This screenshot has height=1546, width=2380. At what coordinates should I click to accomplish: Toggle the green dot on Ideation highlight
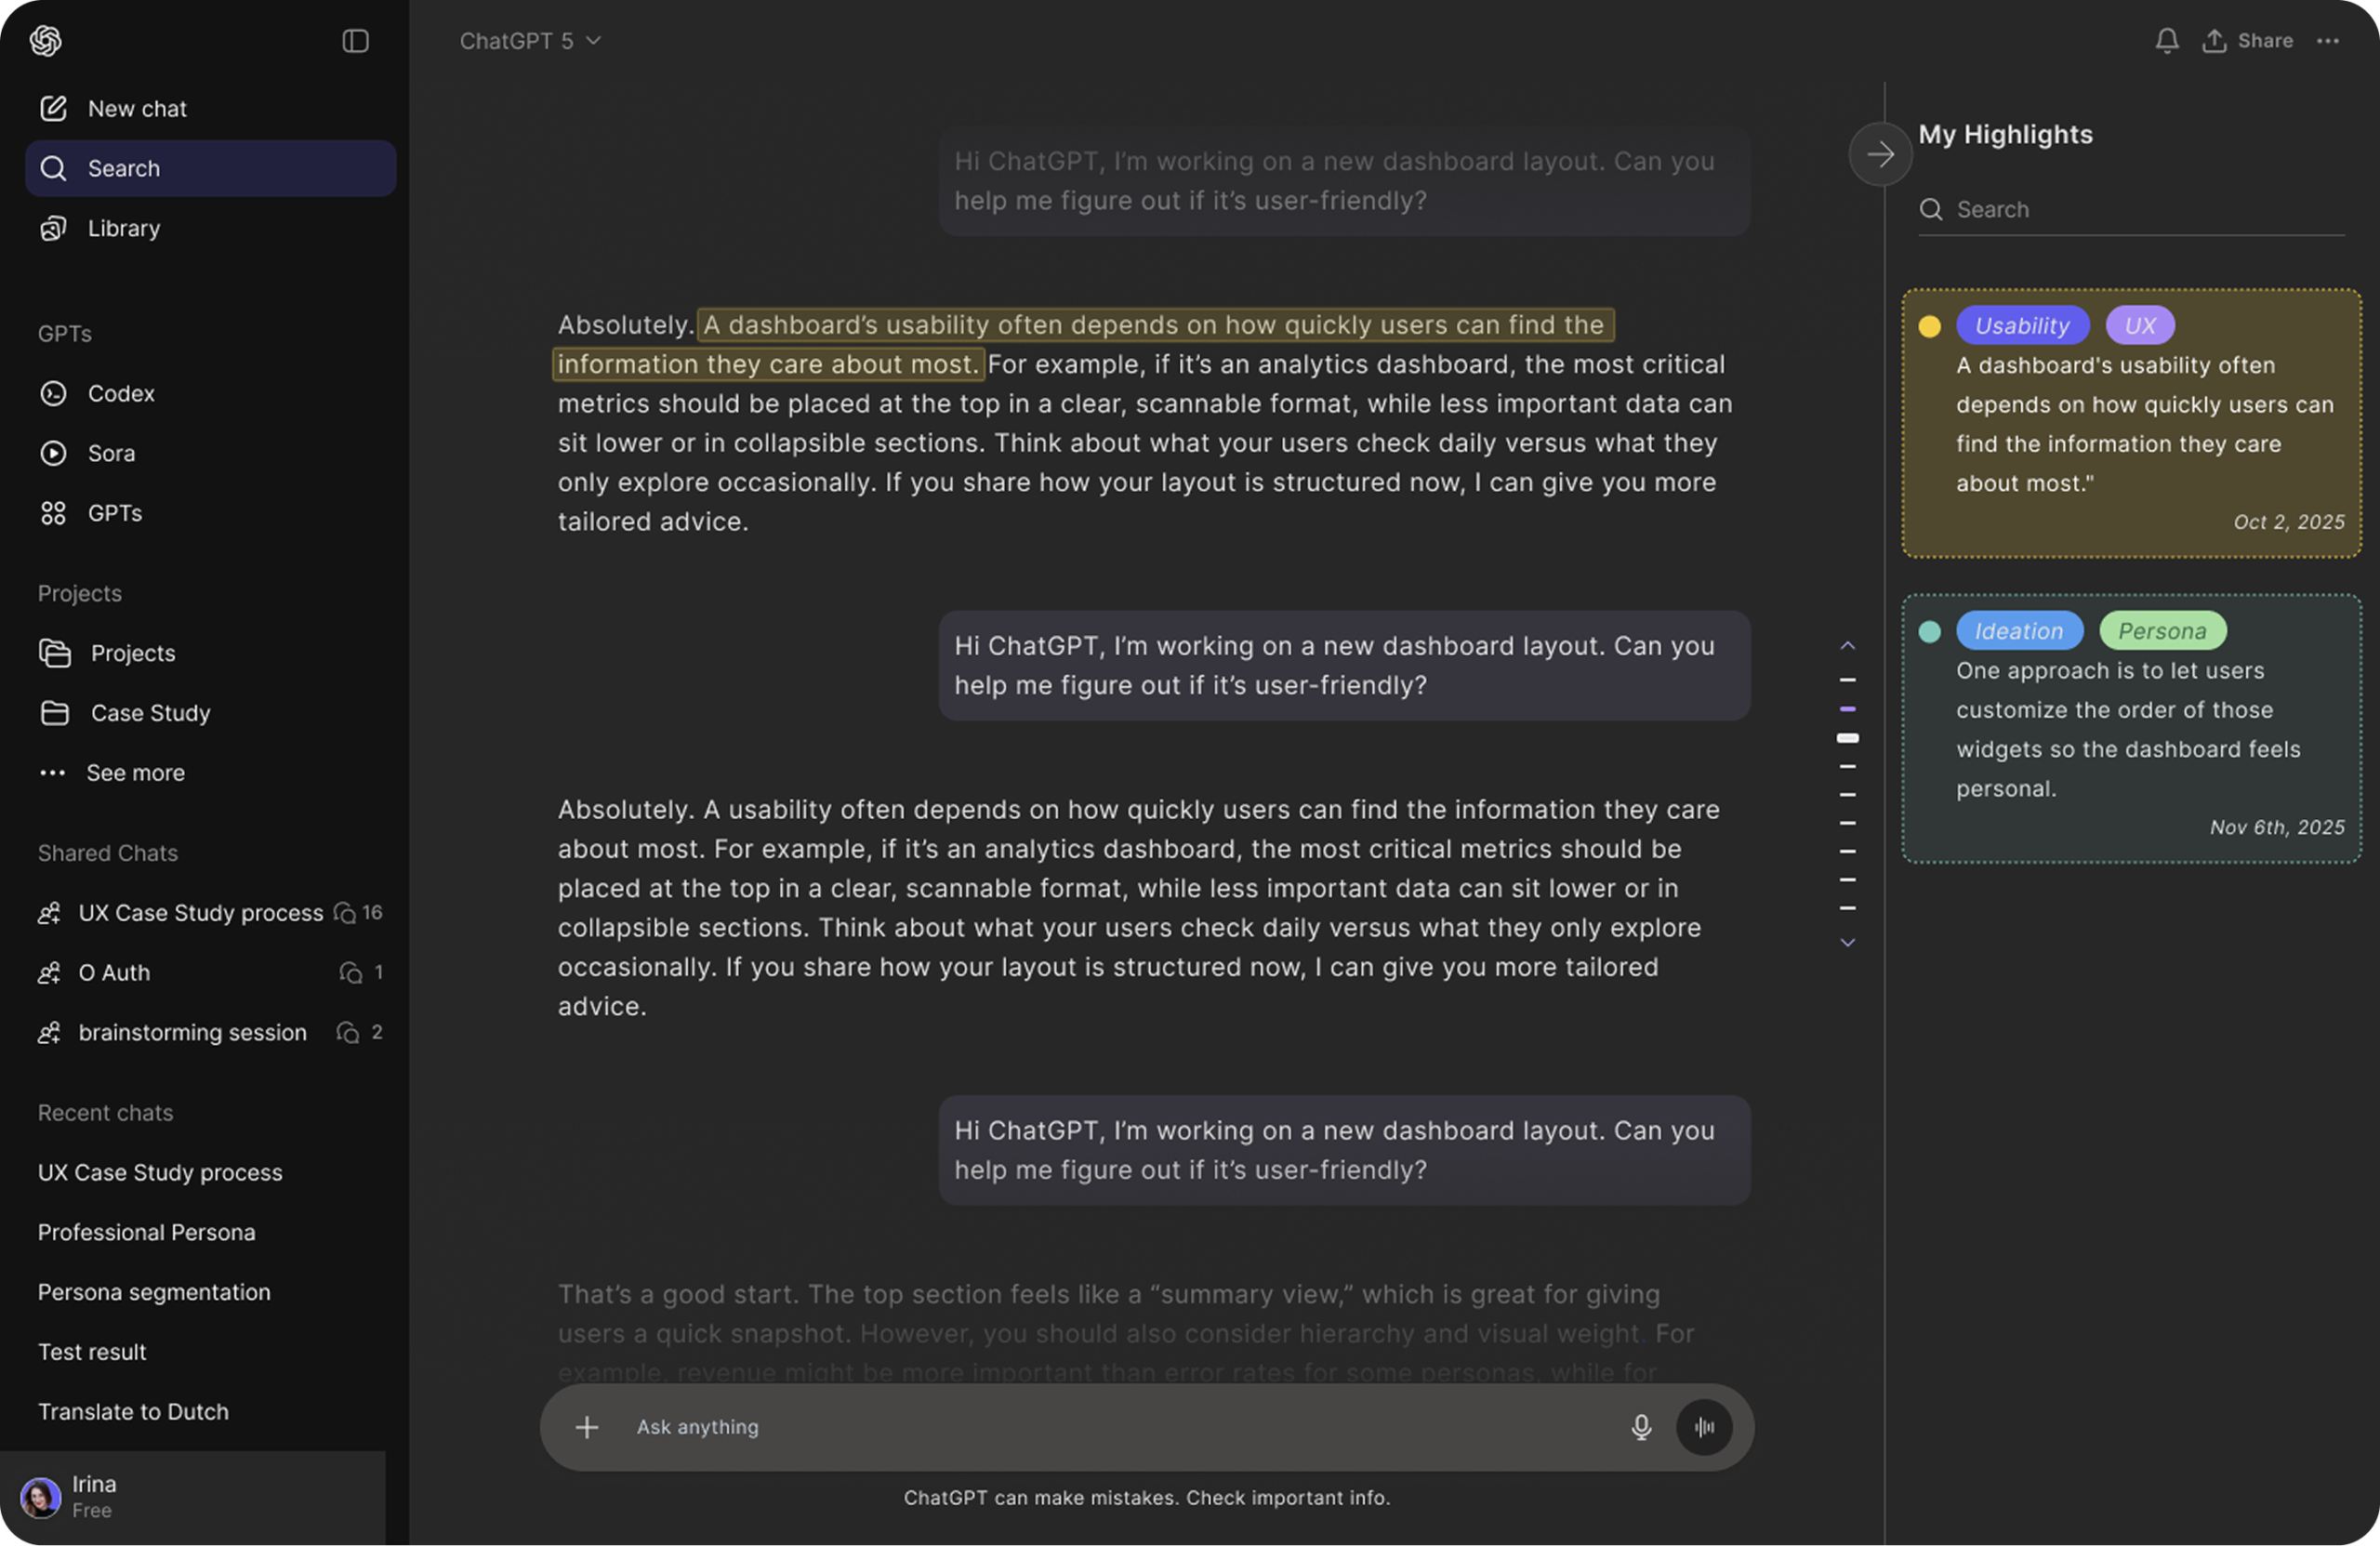1931,632
